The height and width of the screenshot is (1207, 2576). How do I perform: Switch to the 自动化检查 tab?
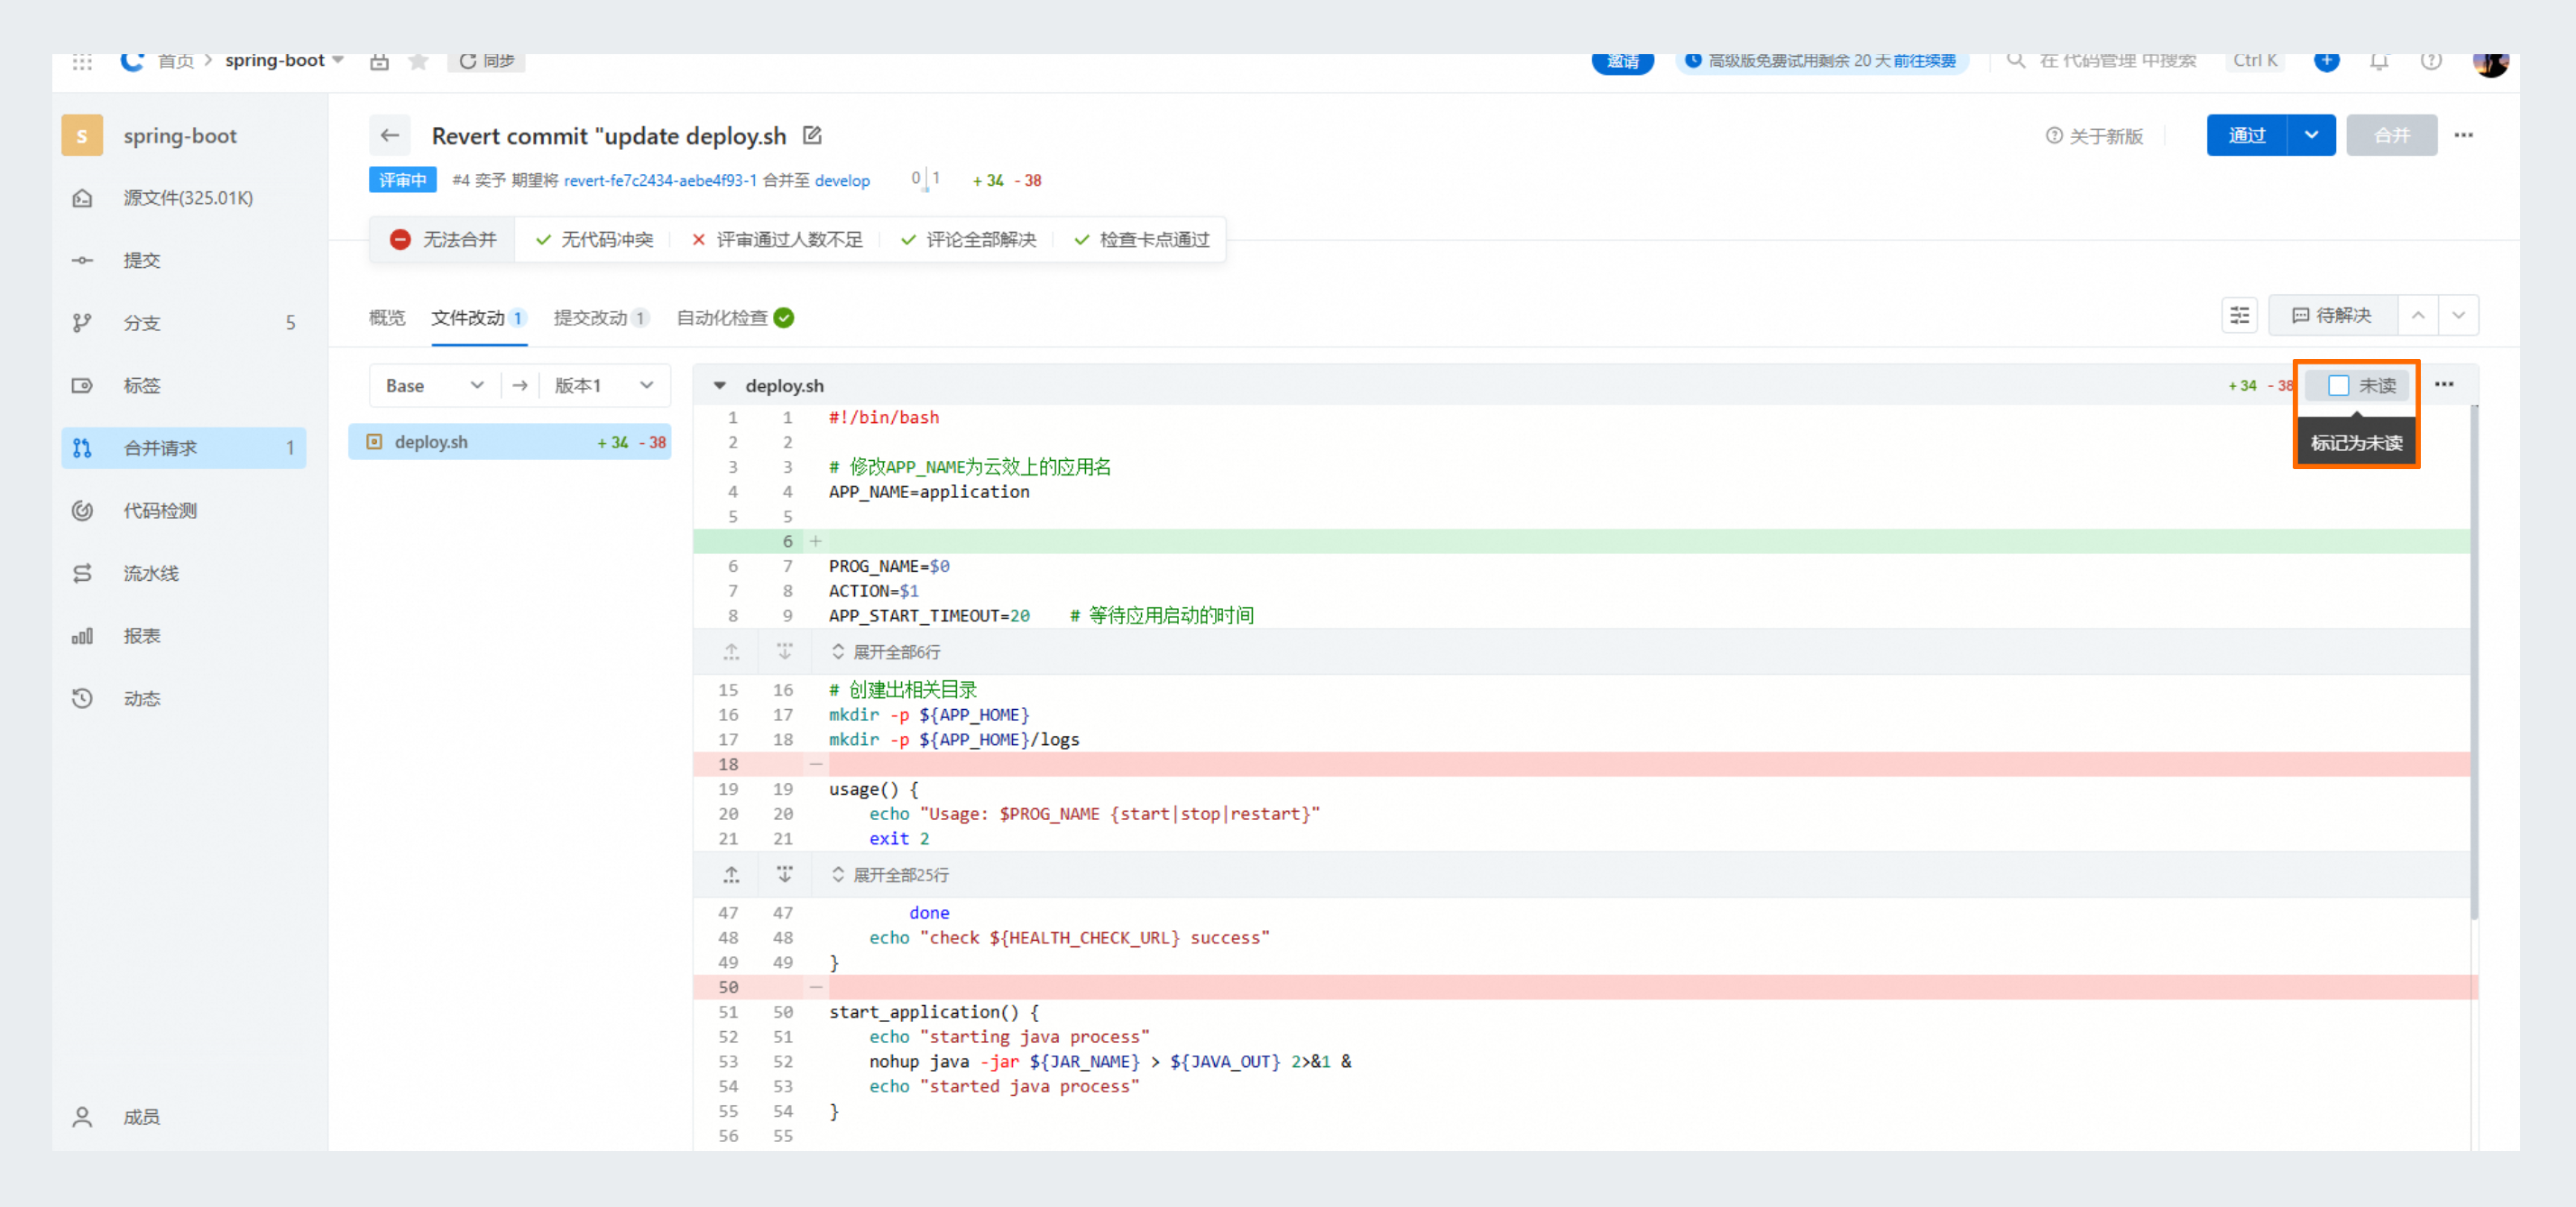tap(735, 318)
